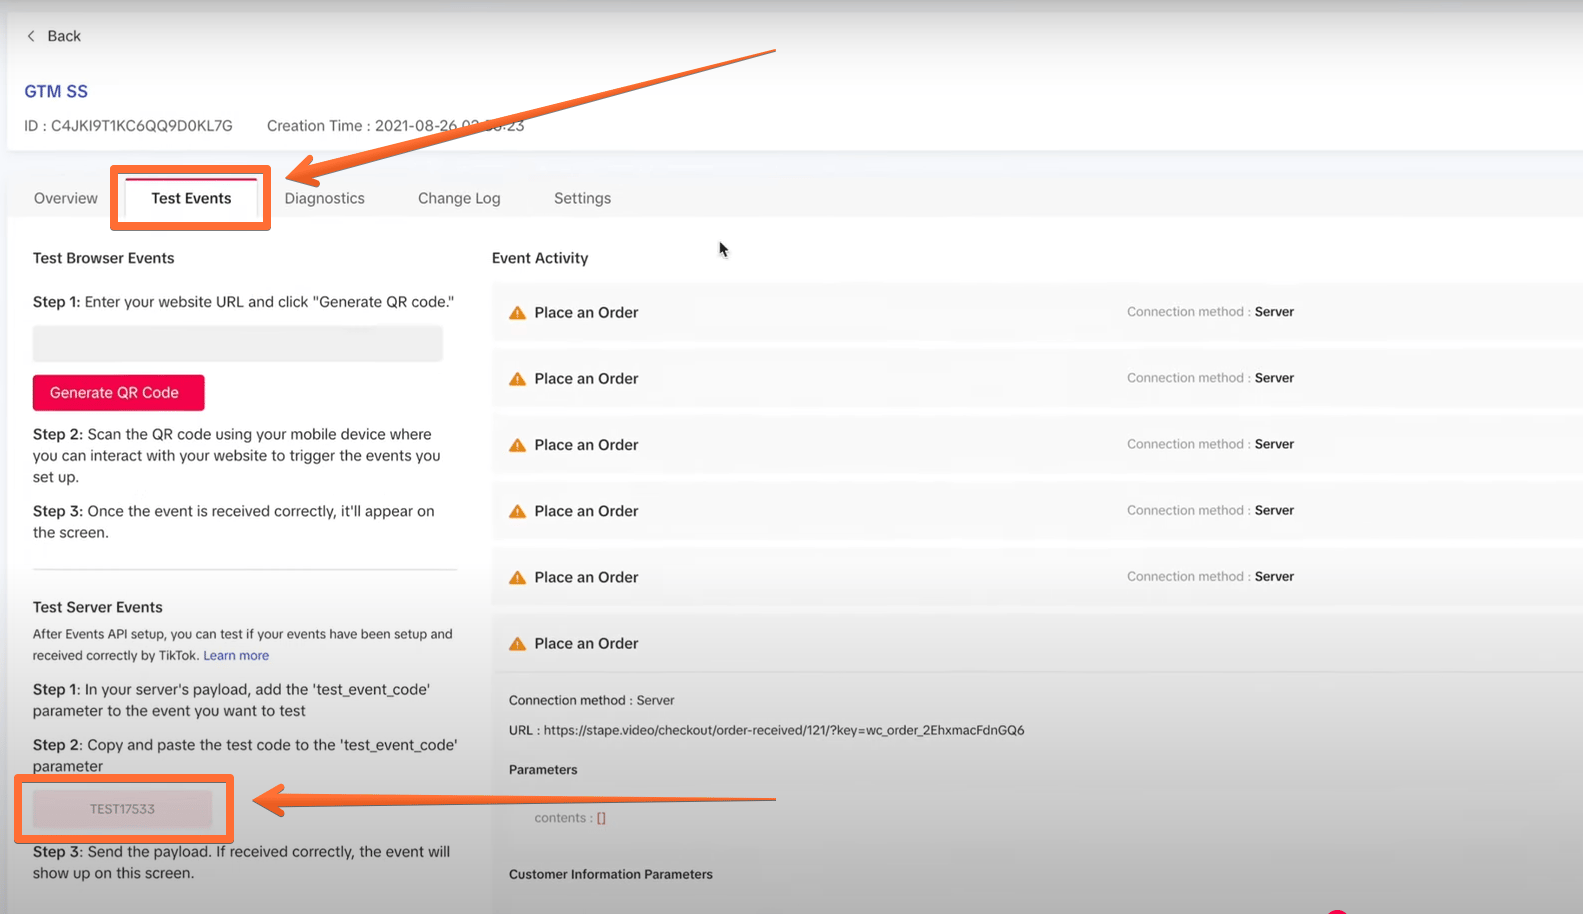The width and height of the screenshot is (1583, 914).
Task: Open the Overview tab
Action: click(x=66, y=198)
